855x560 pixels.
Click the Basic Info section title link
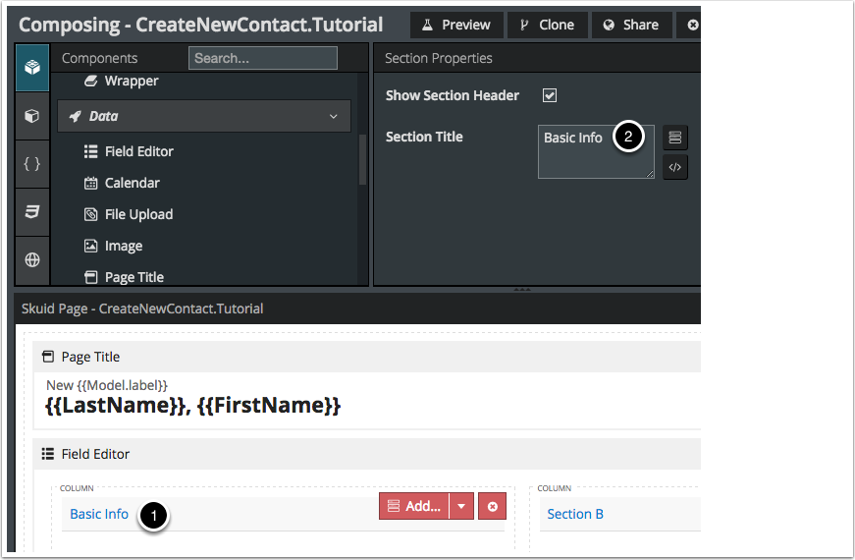coord(99,514)
